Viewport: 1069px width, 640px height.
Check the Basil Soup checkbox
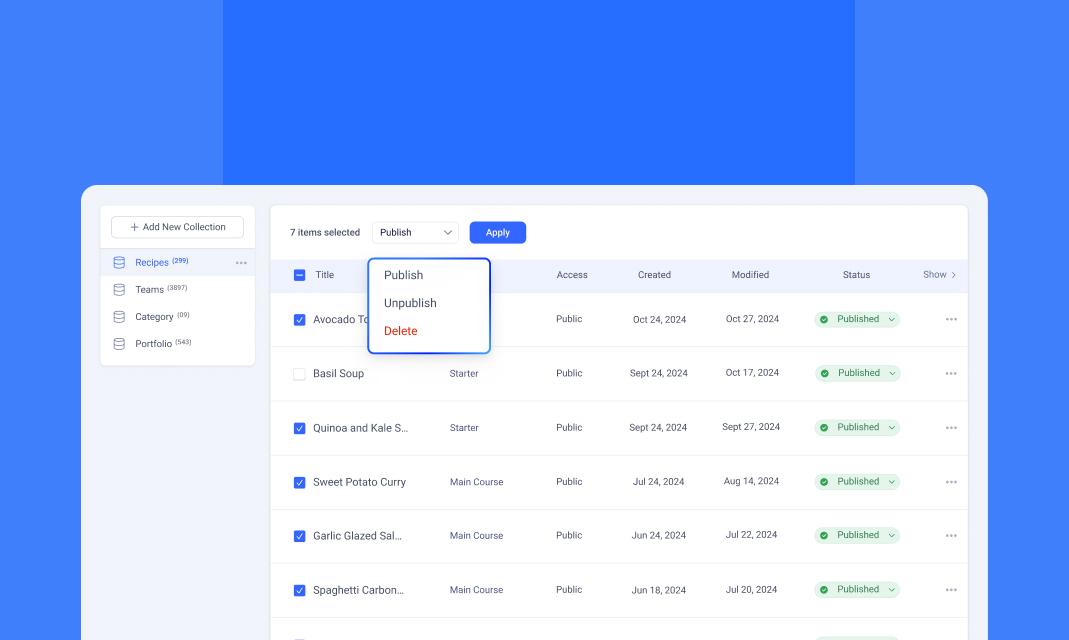tap(299, 374)
